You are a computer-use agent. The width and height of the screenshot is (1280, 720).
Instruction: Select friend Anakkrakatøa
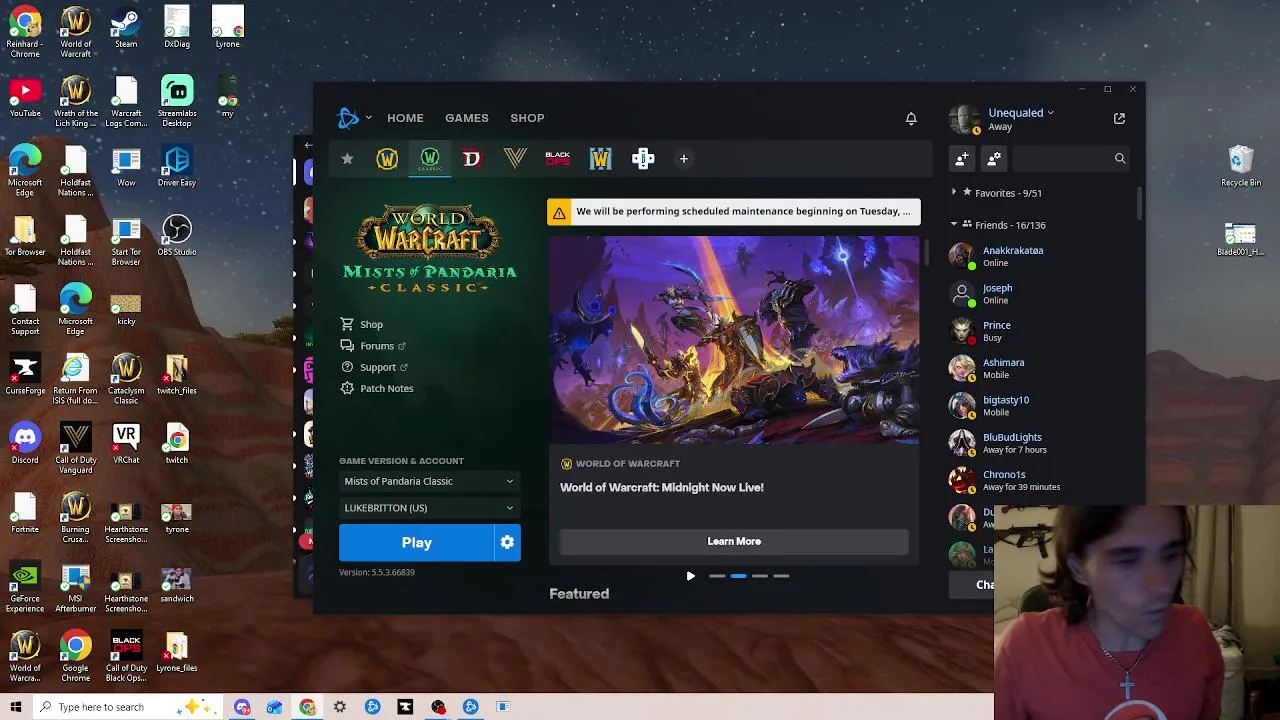point(1040,256)
